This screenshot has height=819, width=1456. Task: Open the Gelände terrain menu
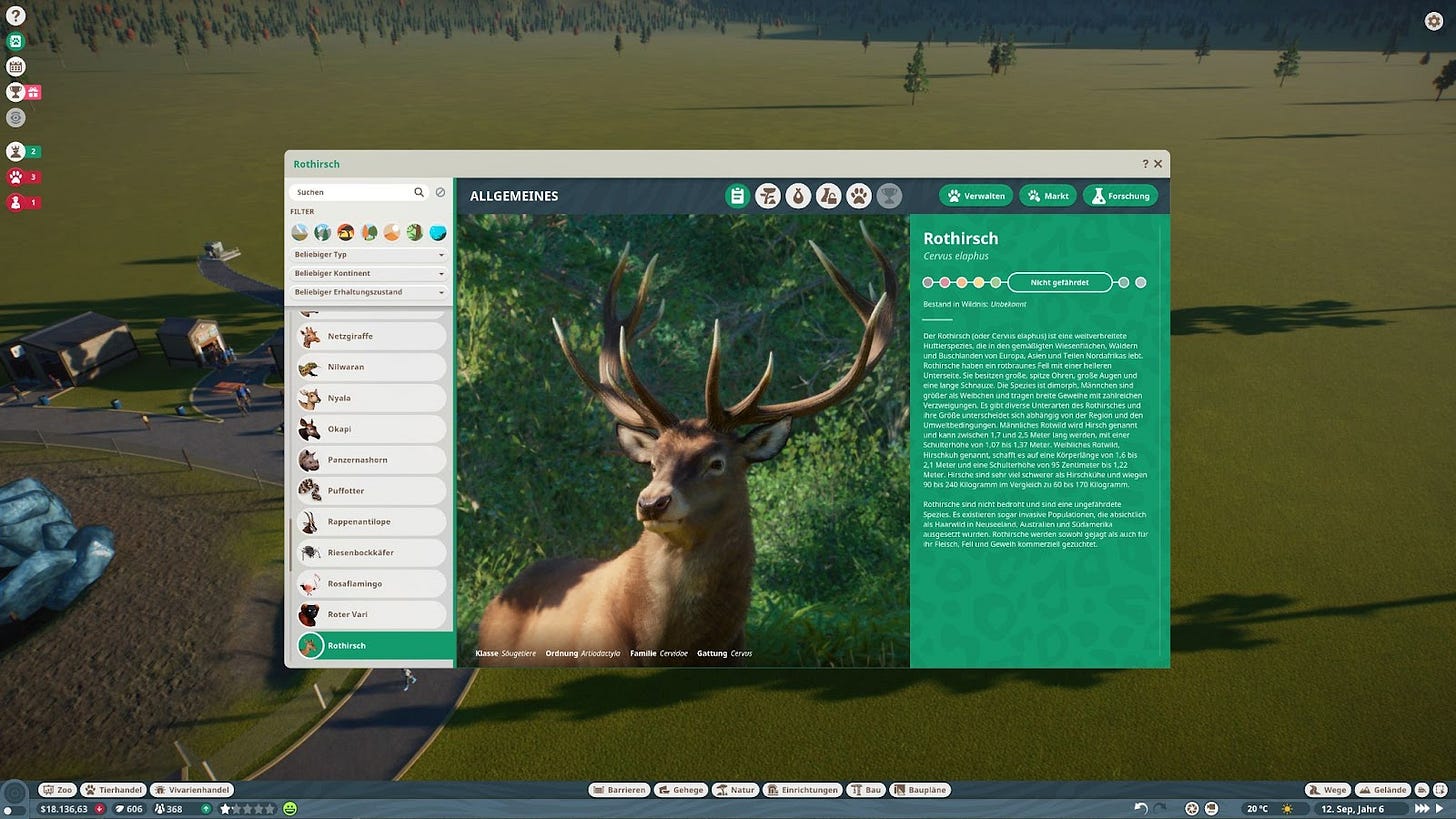(x=1382, y=790)
